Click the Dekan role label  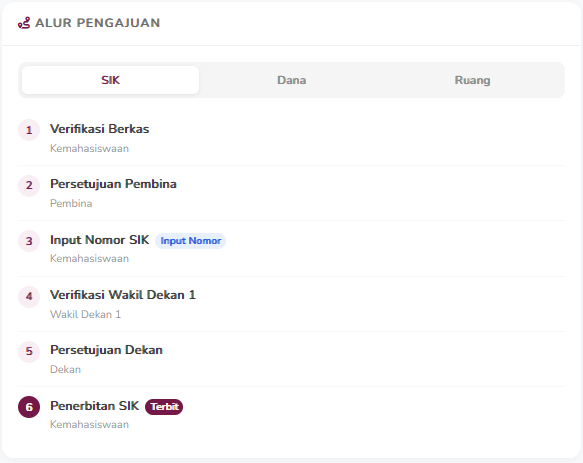(65, 369)
